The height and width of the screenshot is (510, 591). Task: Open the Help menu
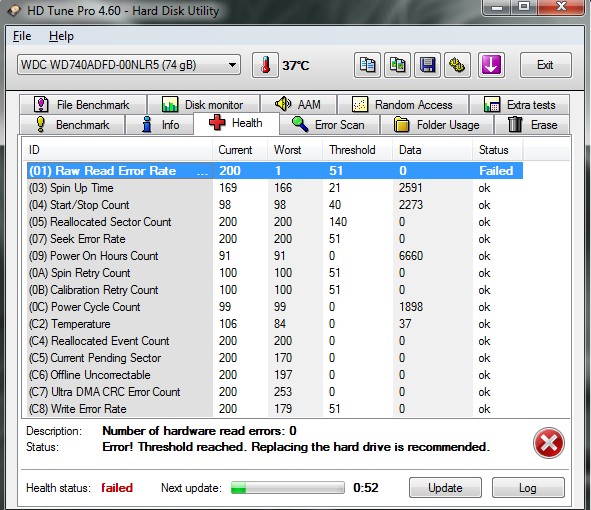[x=61, y=36]
